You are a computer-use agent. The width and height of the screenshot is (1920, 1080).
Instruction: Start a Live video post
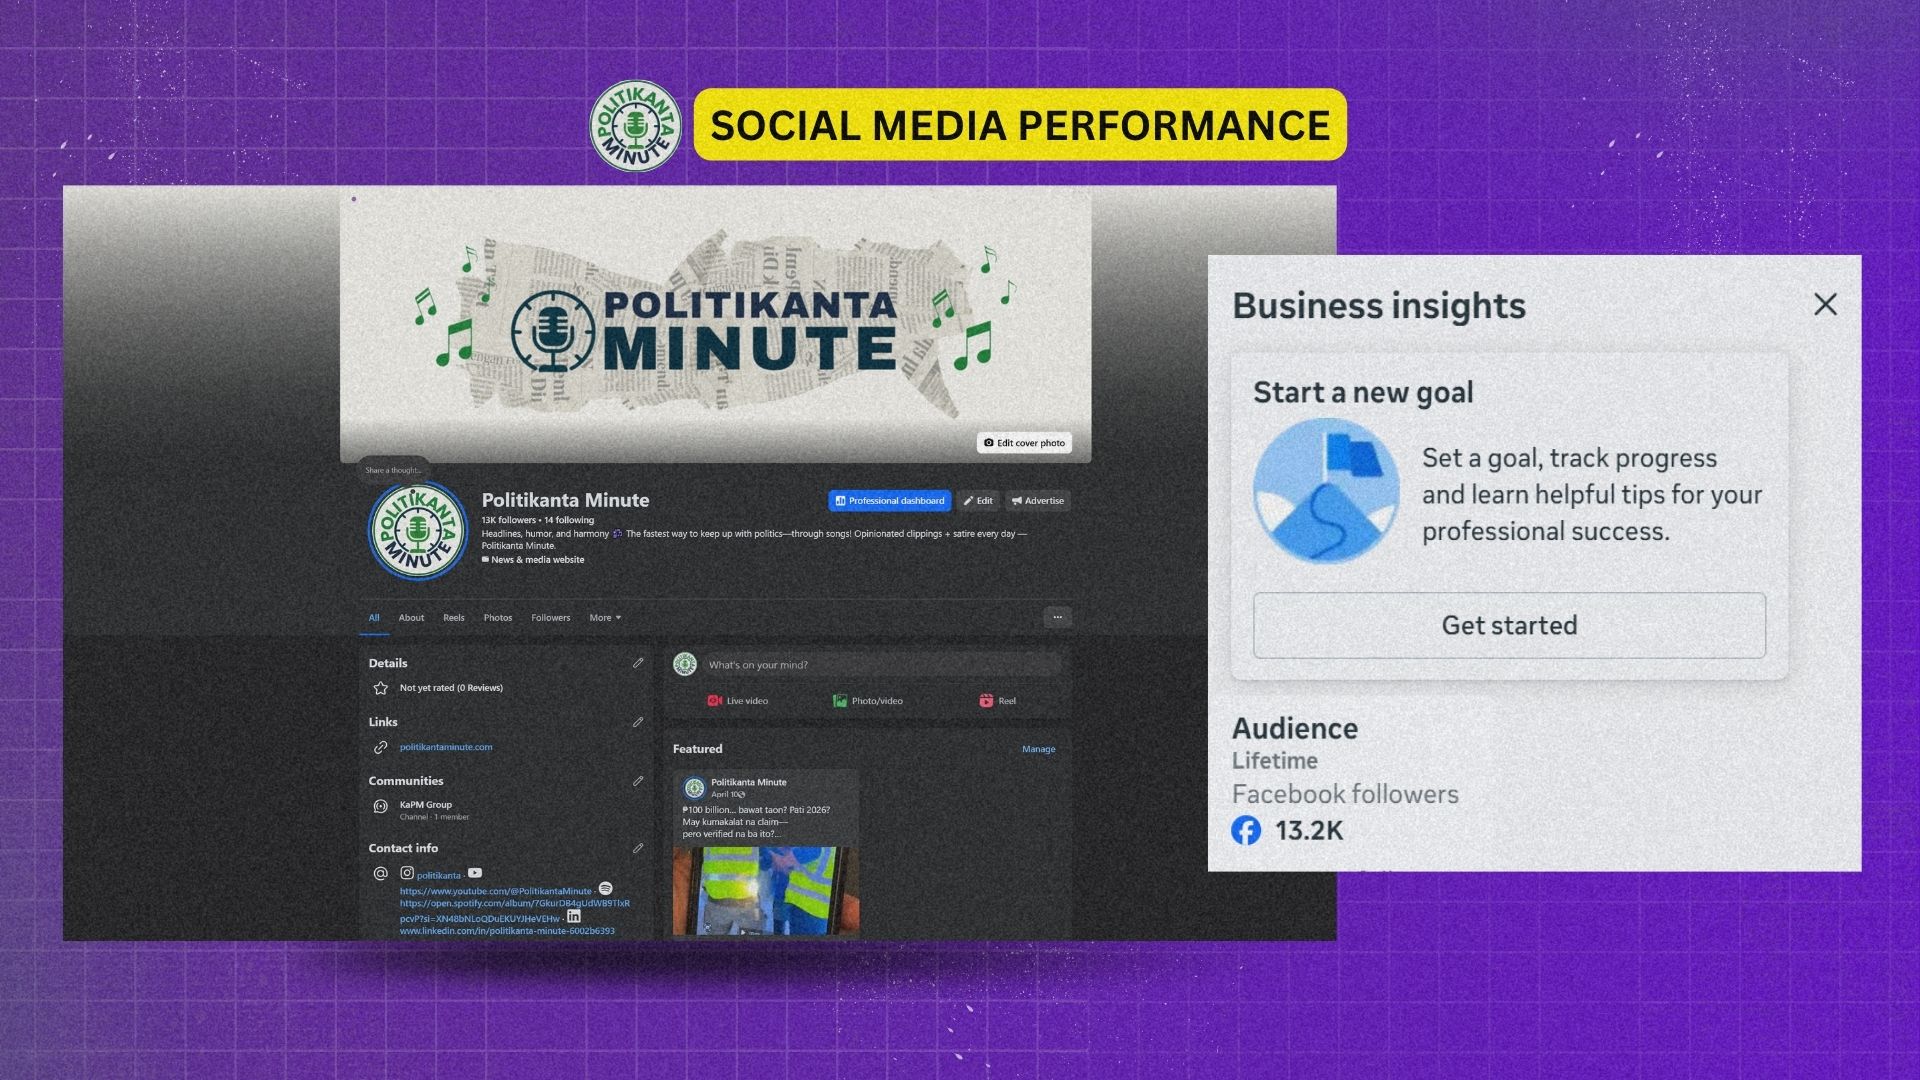pyautogui.click(x=738, y=701)
